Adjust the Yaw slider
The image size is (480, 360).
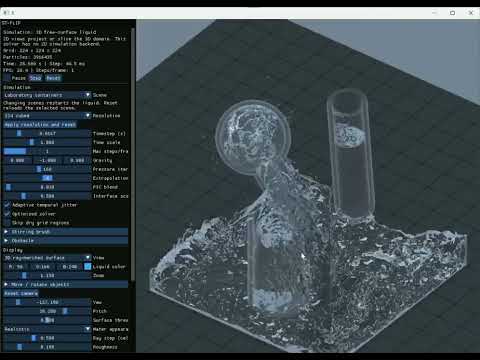coord(47,302)
